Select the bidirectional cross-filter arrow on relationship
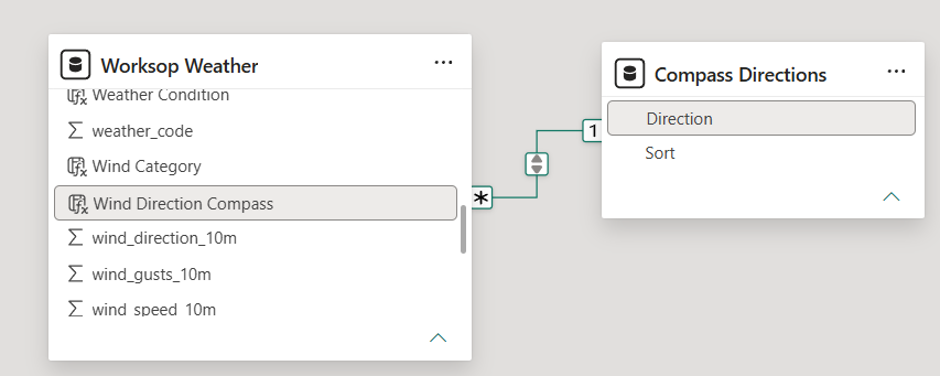The image size is (940, 376). (x=537, y=164)
